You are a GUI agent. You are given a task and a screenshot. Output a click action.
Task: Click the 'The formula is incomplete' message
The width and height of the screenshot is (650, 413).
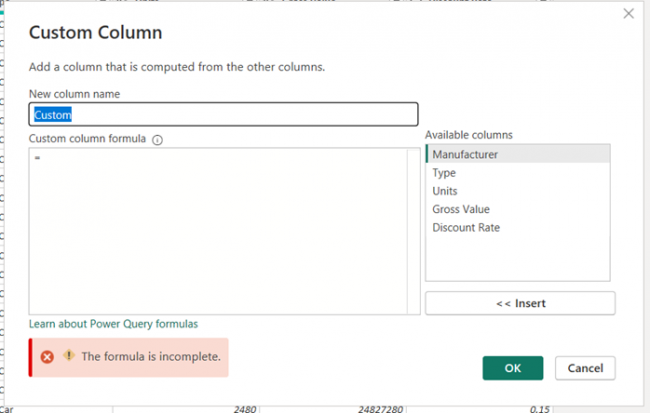coord(150,356)
